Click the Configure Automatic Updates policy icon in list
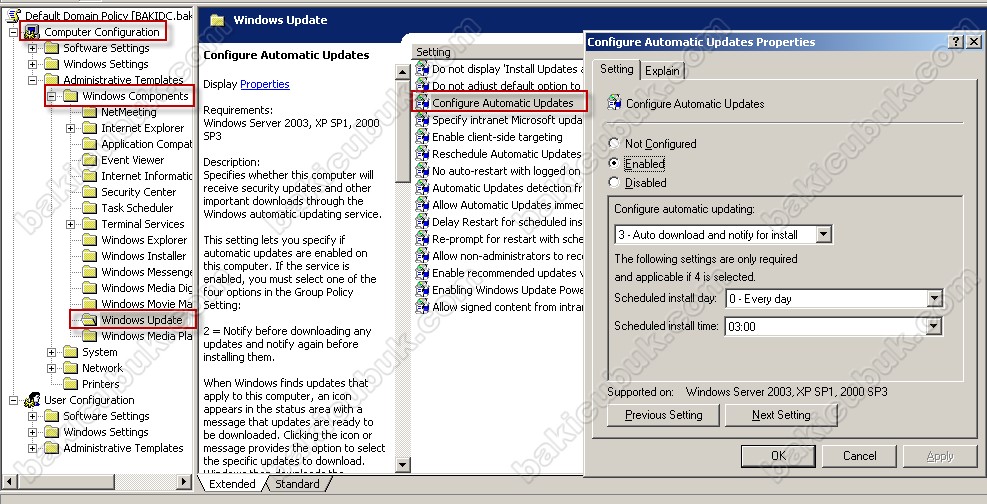 [422, 103]
